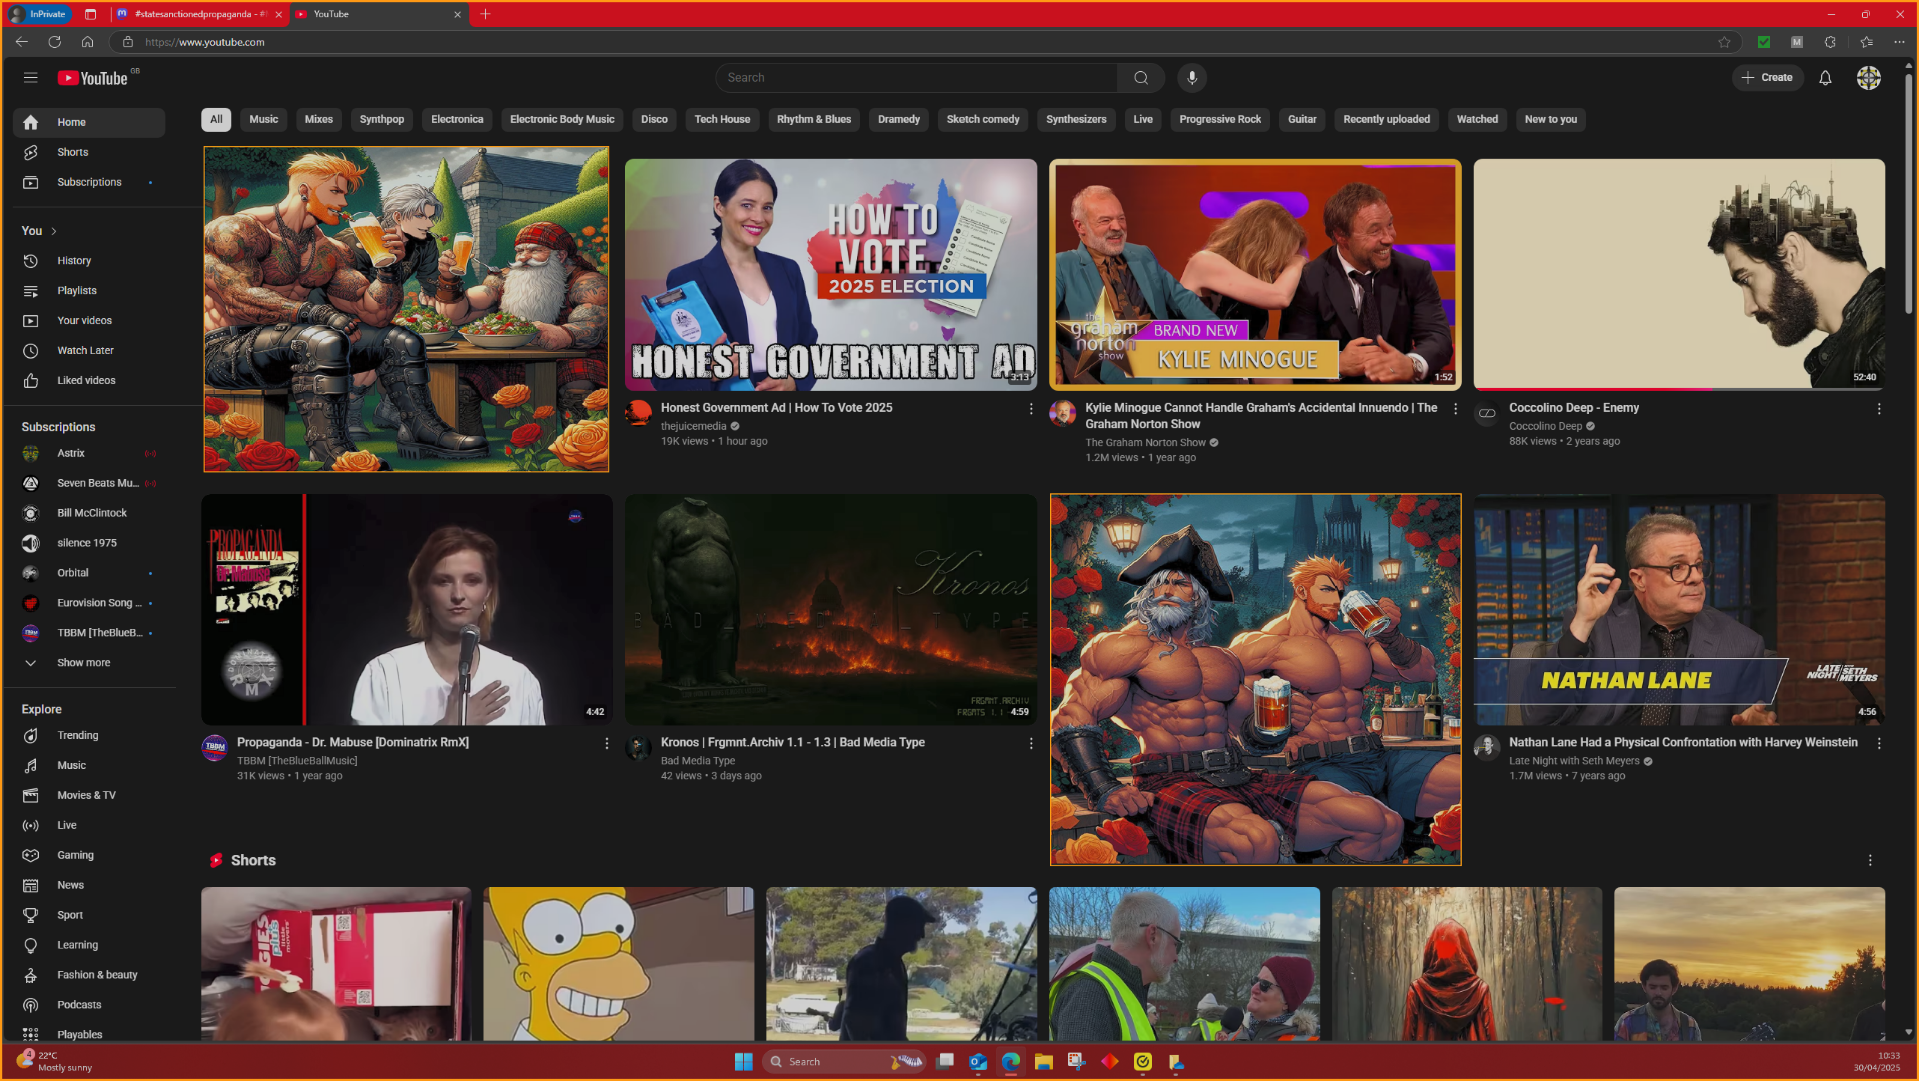Screen dimensions: 1919x1081
Task: Click the Create button
Action: tap(1767, 78)
